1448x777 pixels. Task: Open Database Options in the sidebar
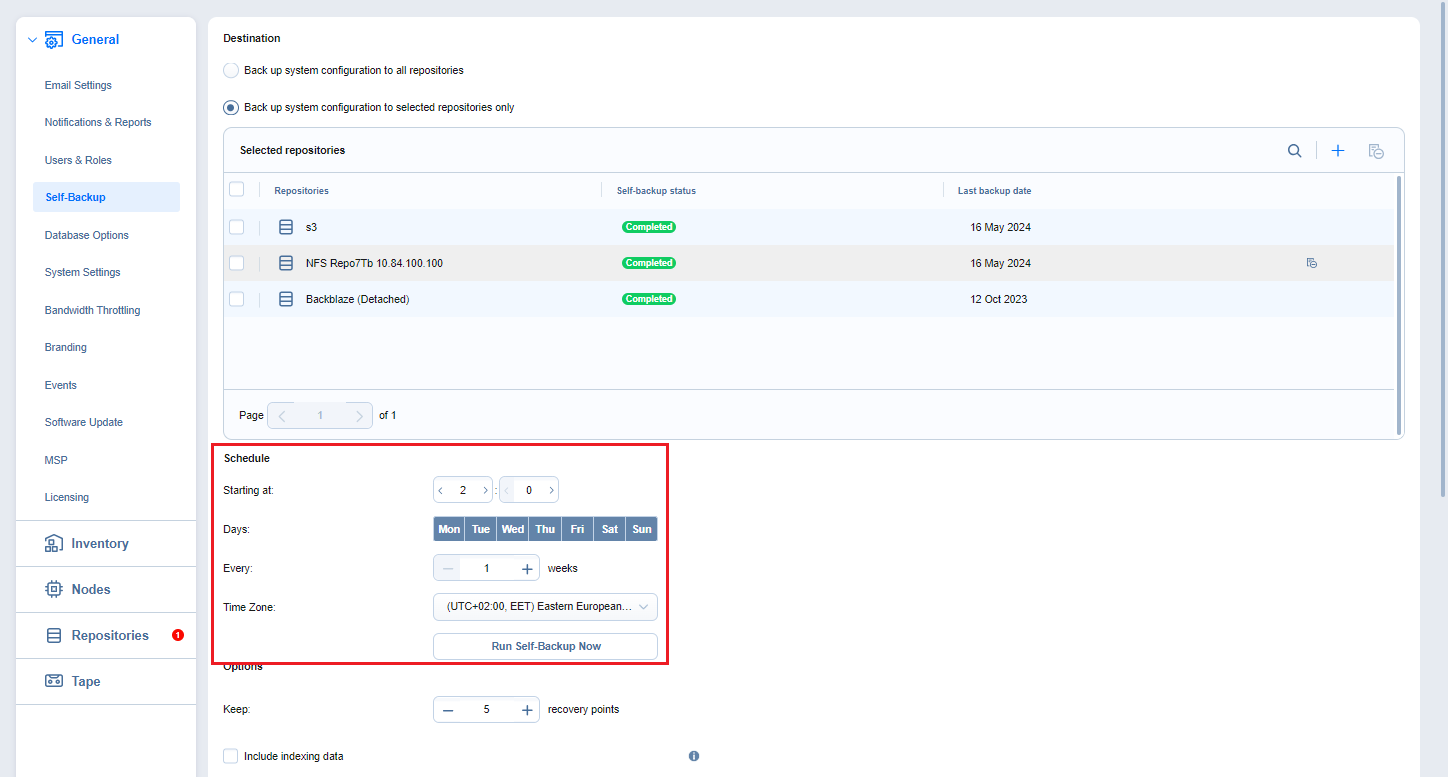coord(86,235)
